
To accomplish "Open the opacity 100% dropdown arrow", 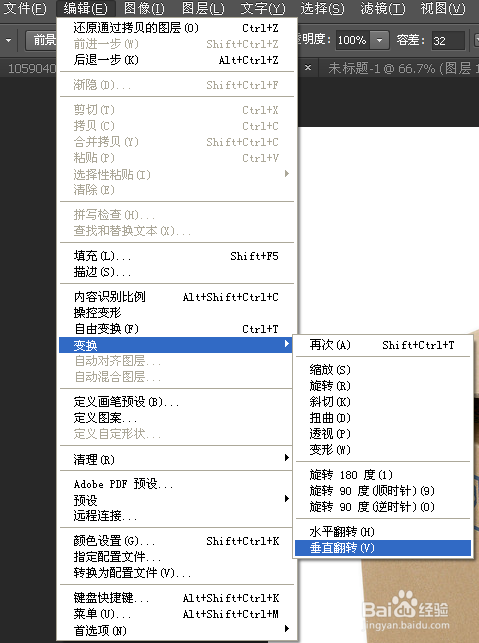I will coord(379,41).
